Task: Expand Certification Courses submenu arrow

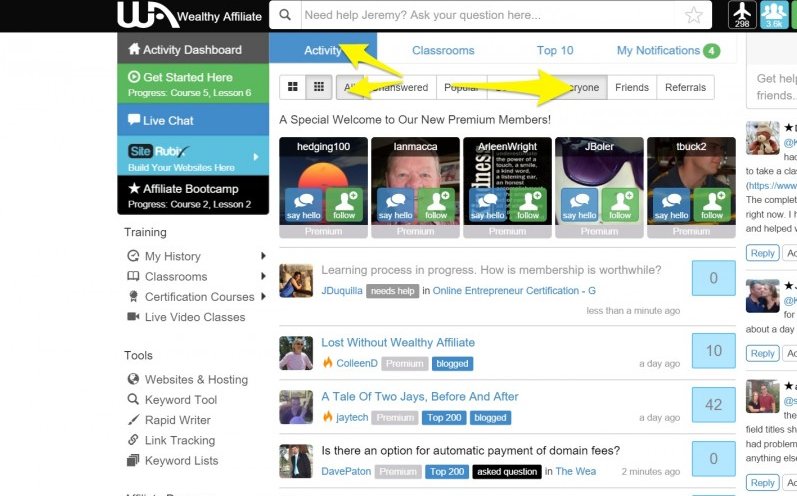Action: point(263,296)
